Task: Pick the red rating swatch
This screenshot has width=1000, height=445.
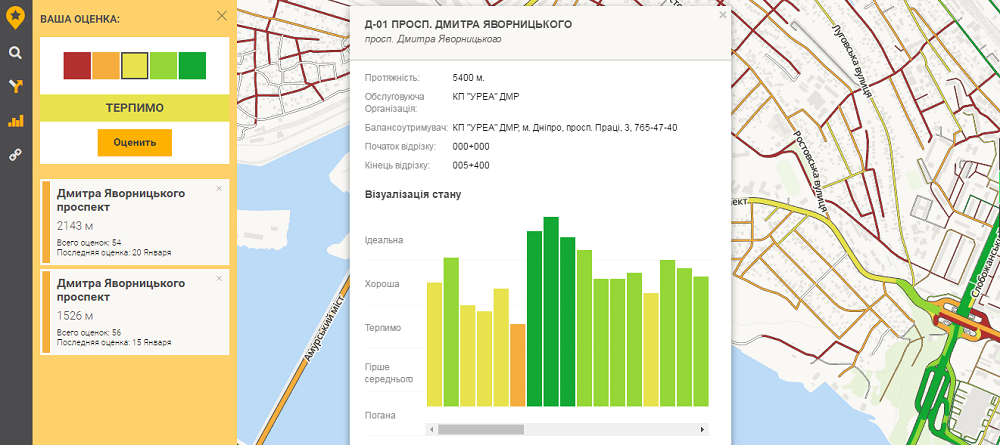Action: [77, 66]
